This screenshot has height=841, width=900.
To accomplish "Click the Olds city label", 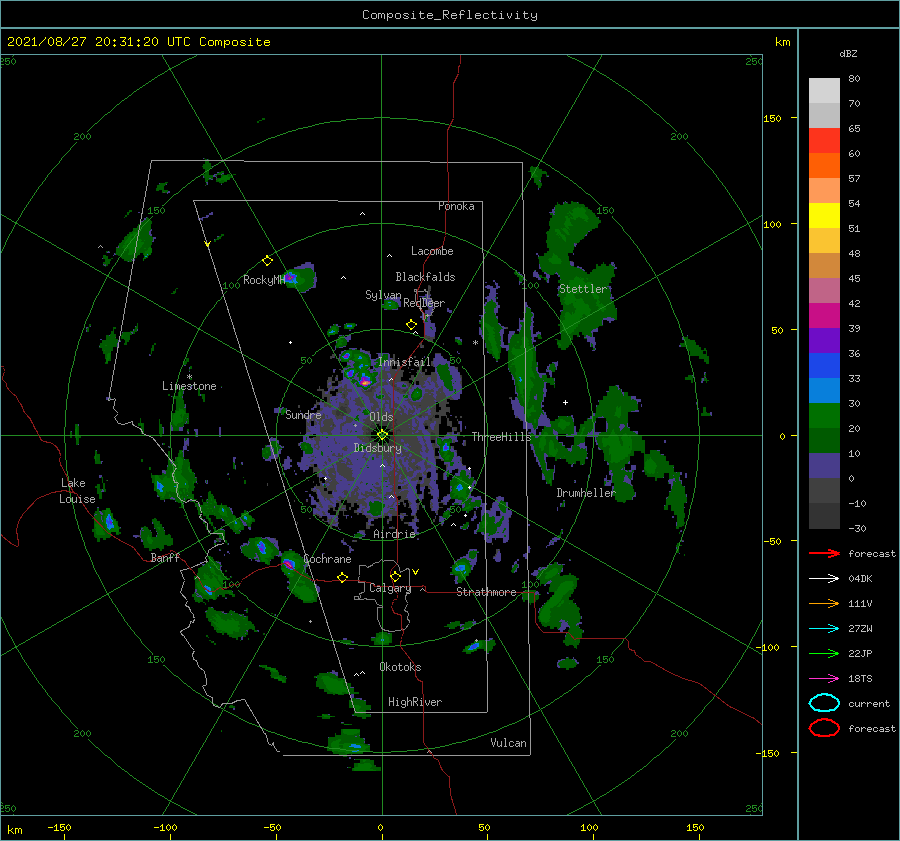I will [x=381, y=417].
